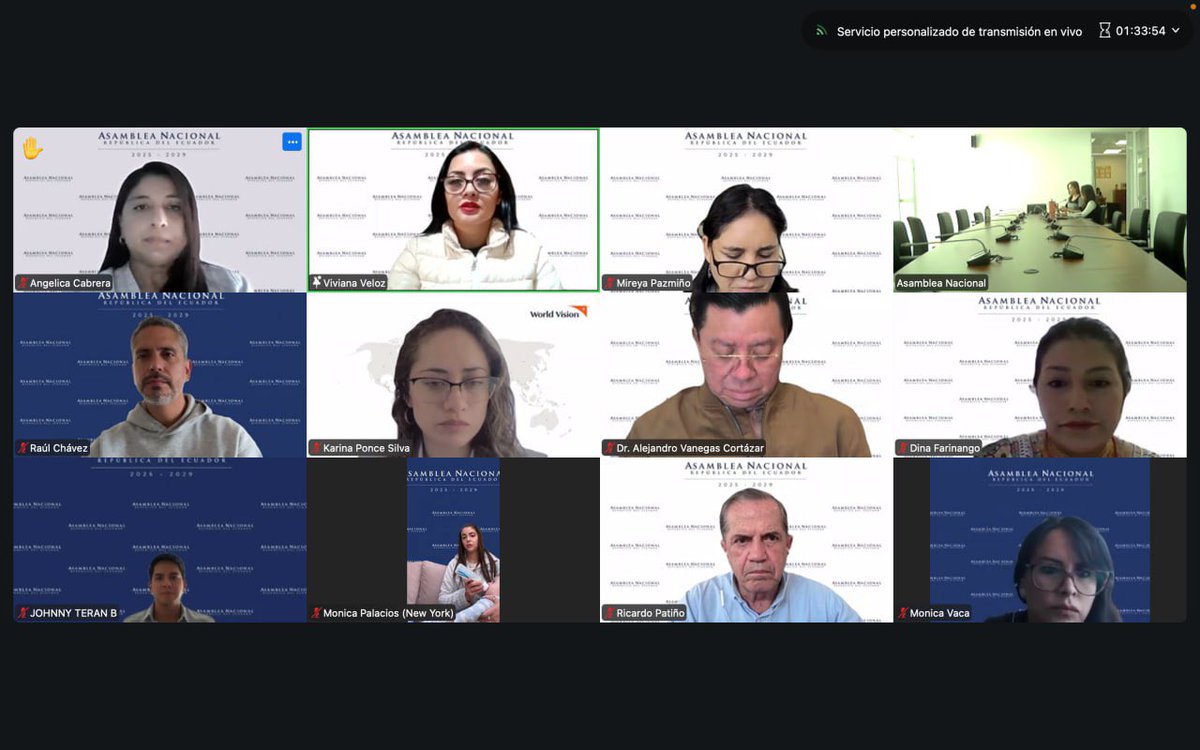
Task: Click Ricardo Patiño's muted mic icon
Action: pos(609,613)
